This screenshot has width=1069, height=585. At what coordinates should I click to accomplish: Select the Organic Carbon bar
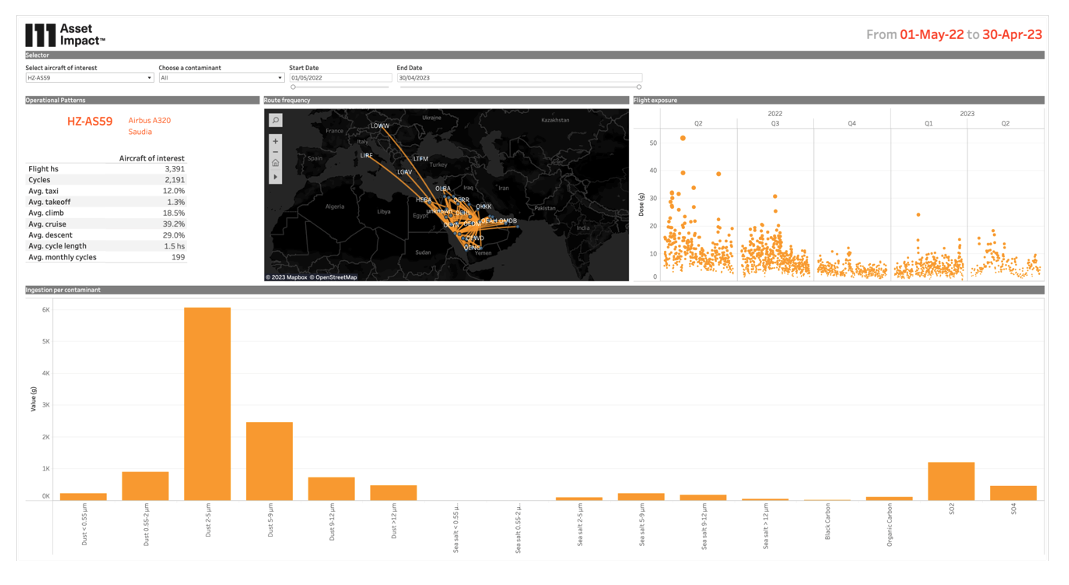click(x=889, y=498)
